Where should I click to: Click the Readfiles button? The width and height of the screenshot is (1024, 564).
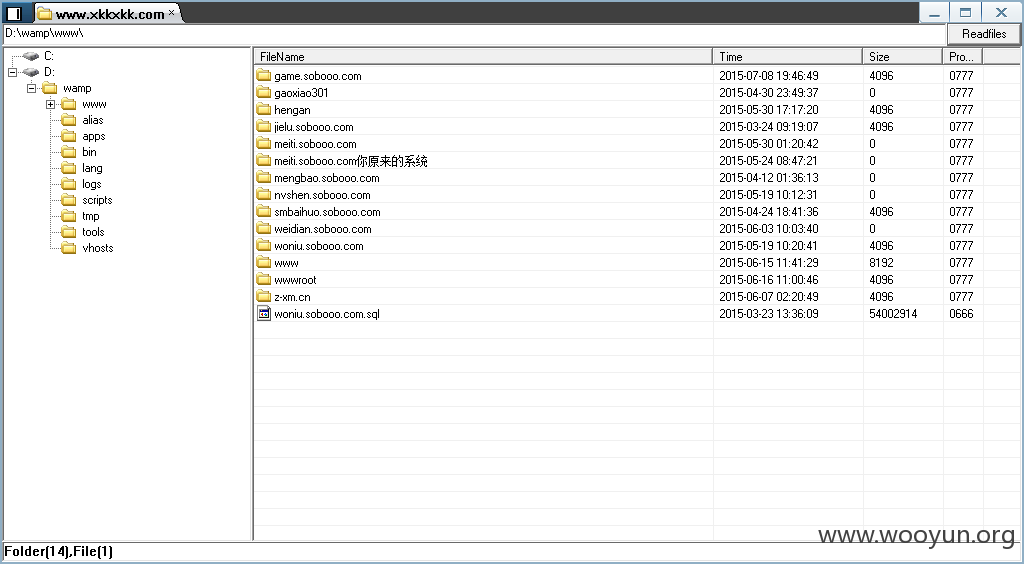tap(984, 34)
